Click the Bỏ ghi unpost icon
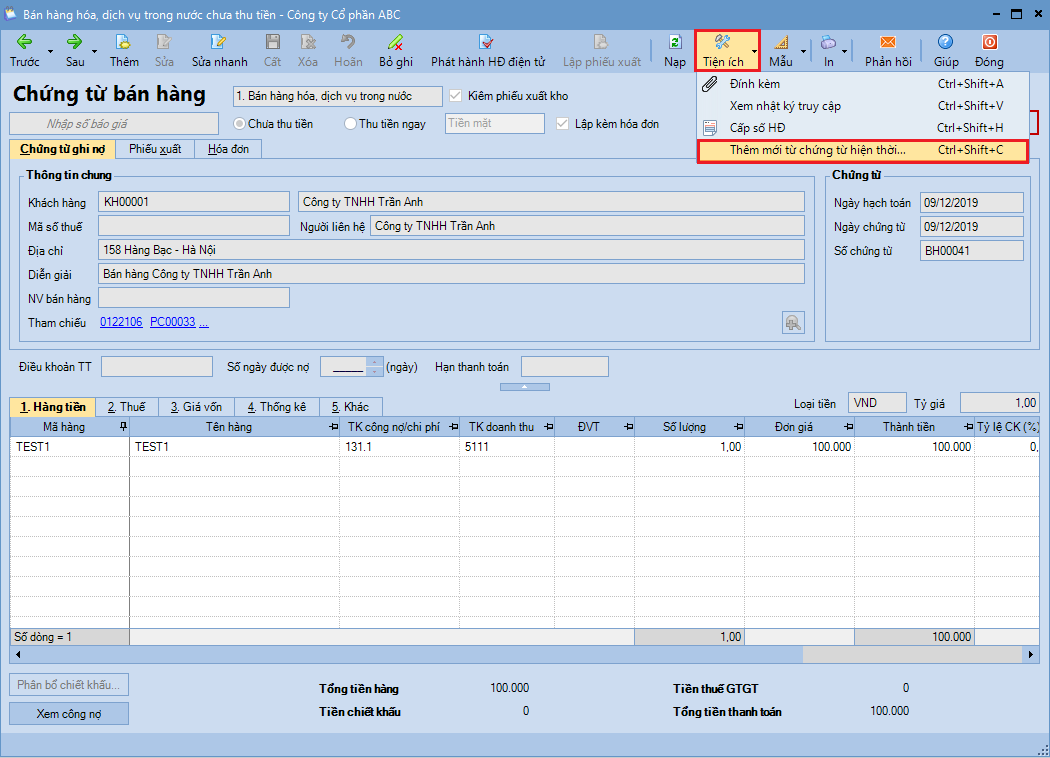 (396, 43)
